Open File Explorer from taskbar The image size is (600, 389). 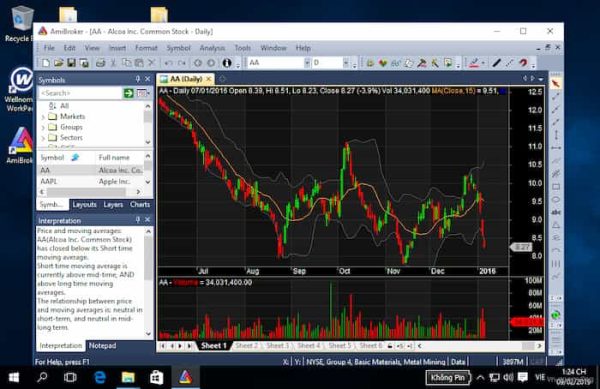[x=128, y=378]
